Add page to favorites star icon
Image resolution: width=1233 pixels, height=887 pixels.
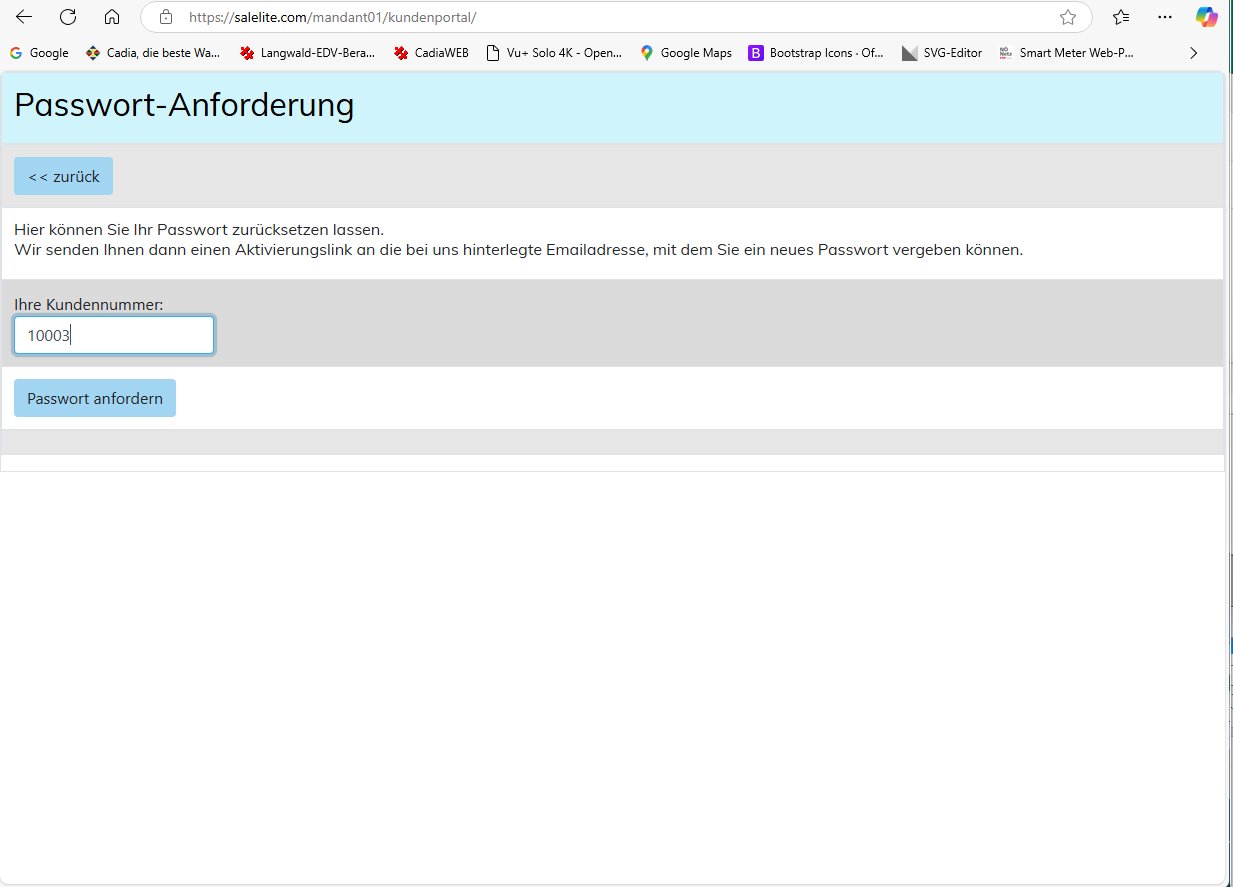[x=1068, y=17]
